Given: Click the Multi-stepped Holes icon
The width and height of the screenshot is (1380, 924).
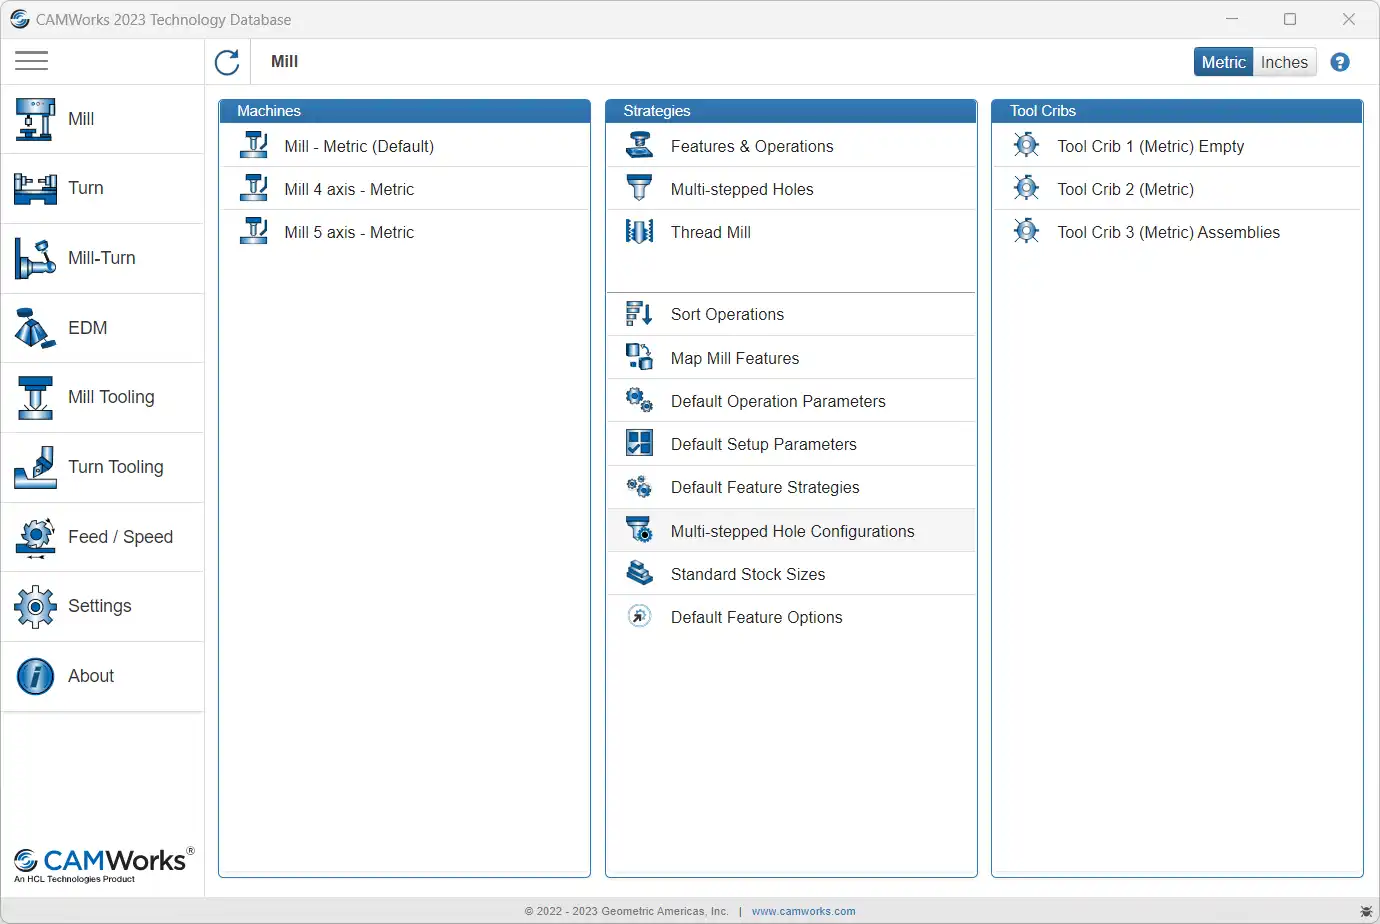Looking at the screenshot, I should point(639,188).
